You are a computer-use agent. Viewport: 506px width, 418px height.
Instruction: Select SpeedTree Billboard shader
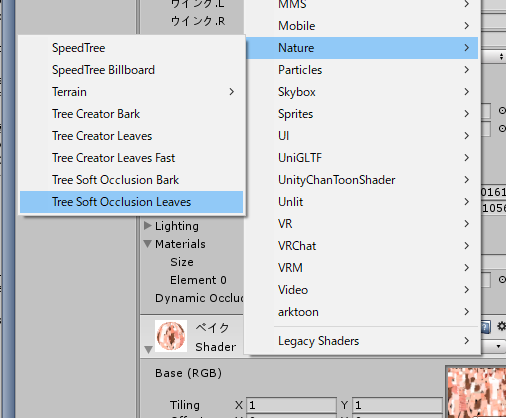[x=131, y=70]
